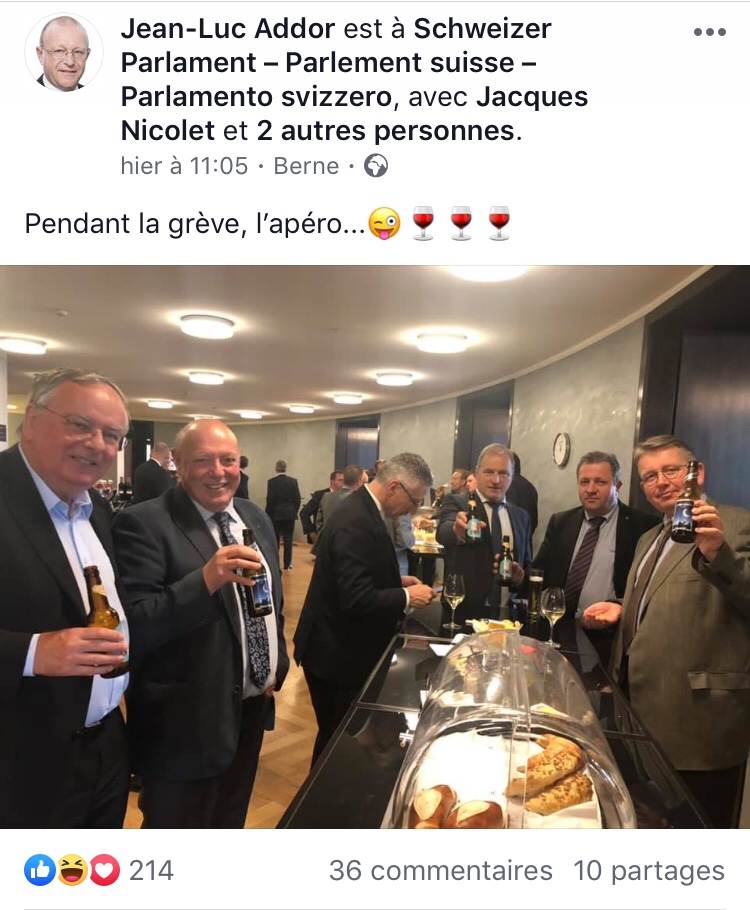Image resolution: width=750 pixels, height=910 pixels.
Task: Click the 'hier à 11:05' timestamp
Action: click(184, 166)
